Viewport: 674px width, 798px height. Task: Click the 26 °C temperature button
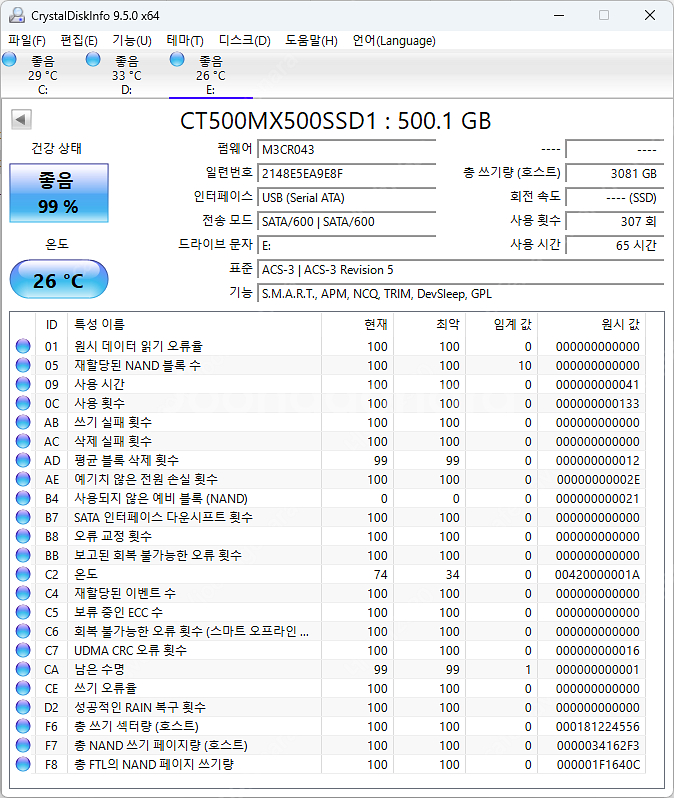pyautogui.click(x=58, y=280)
